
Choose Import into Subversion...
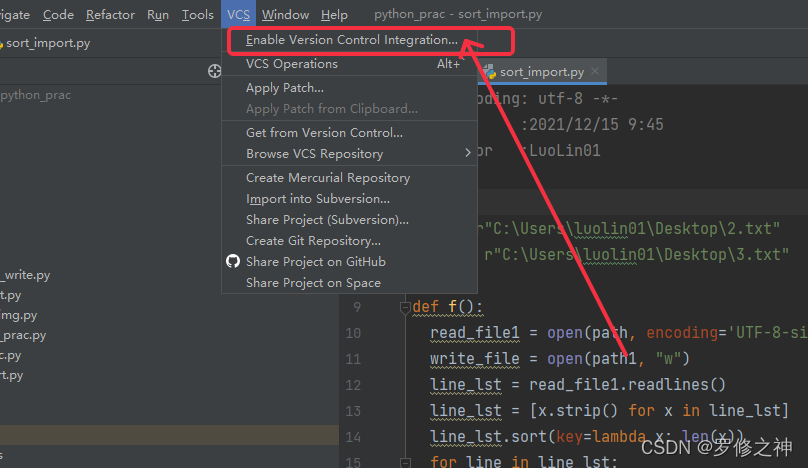[x=349, y=198]
